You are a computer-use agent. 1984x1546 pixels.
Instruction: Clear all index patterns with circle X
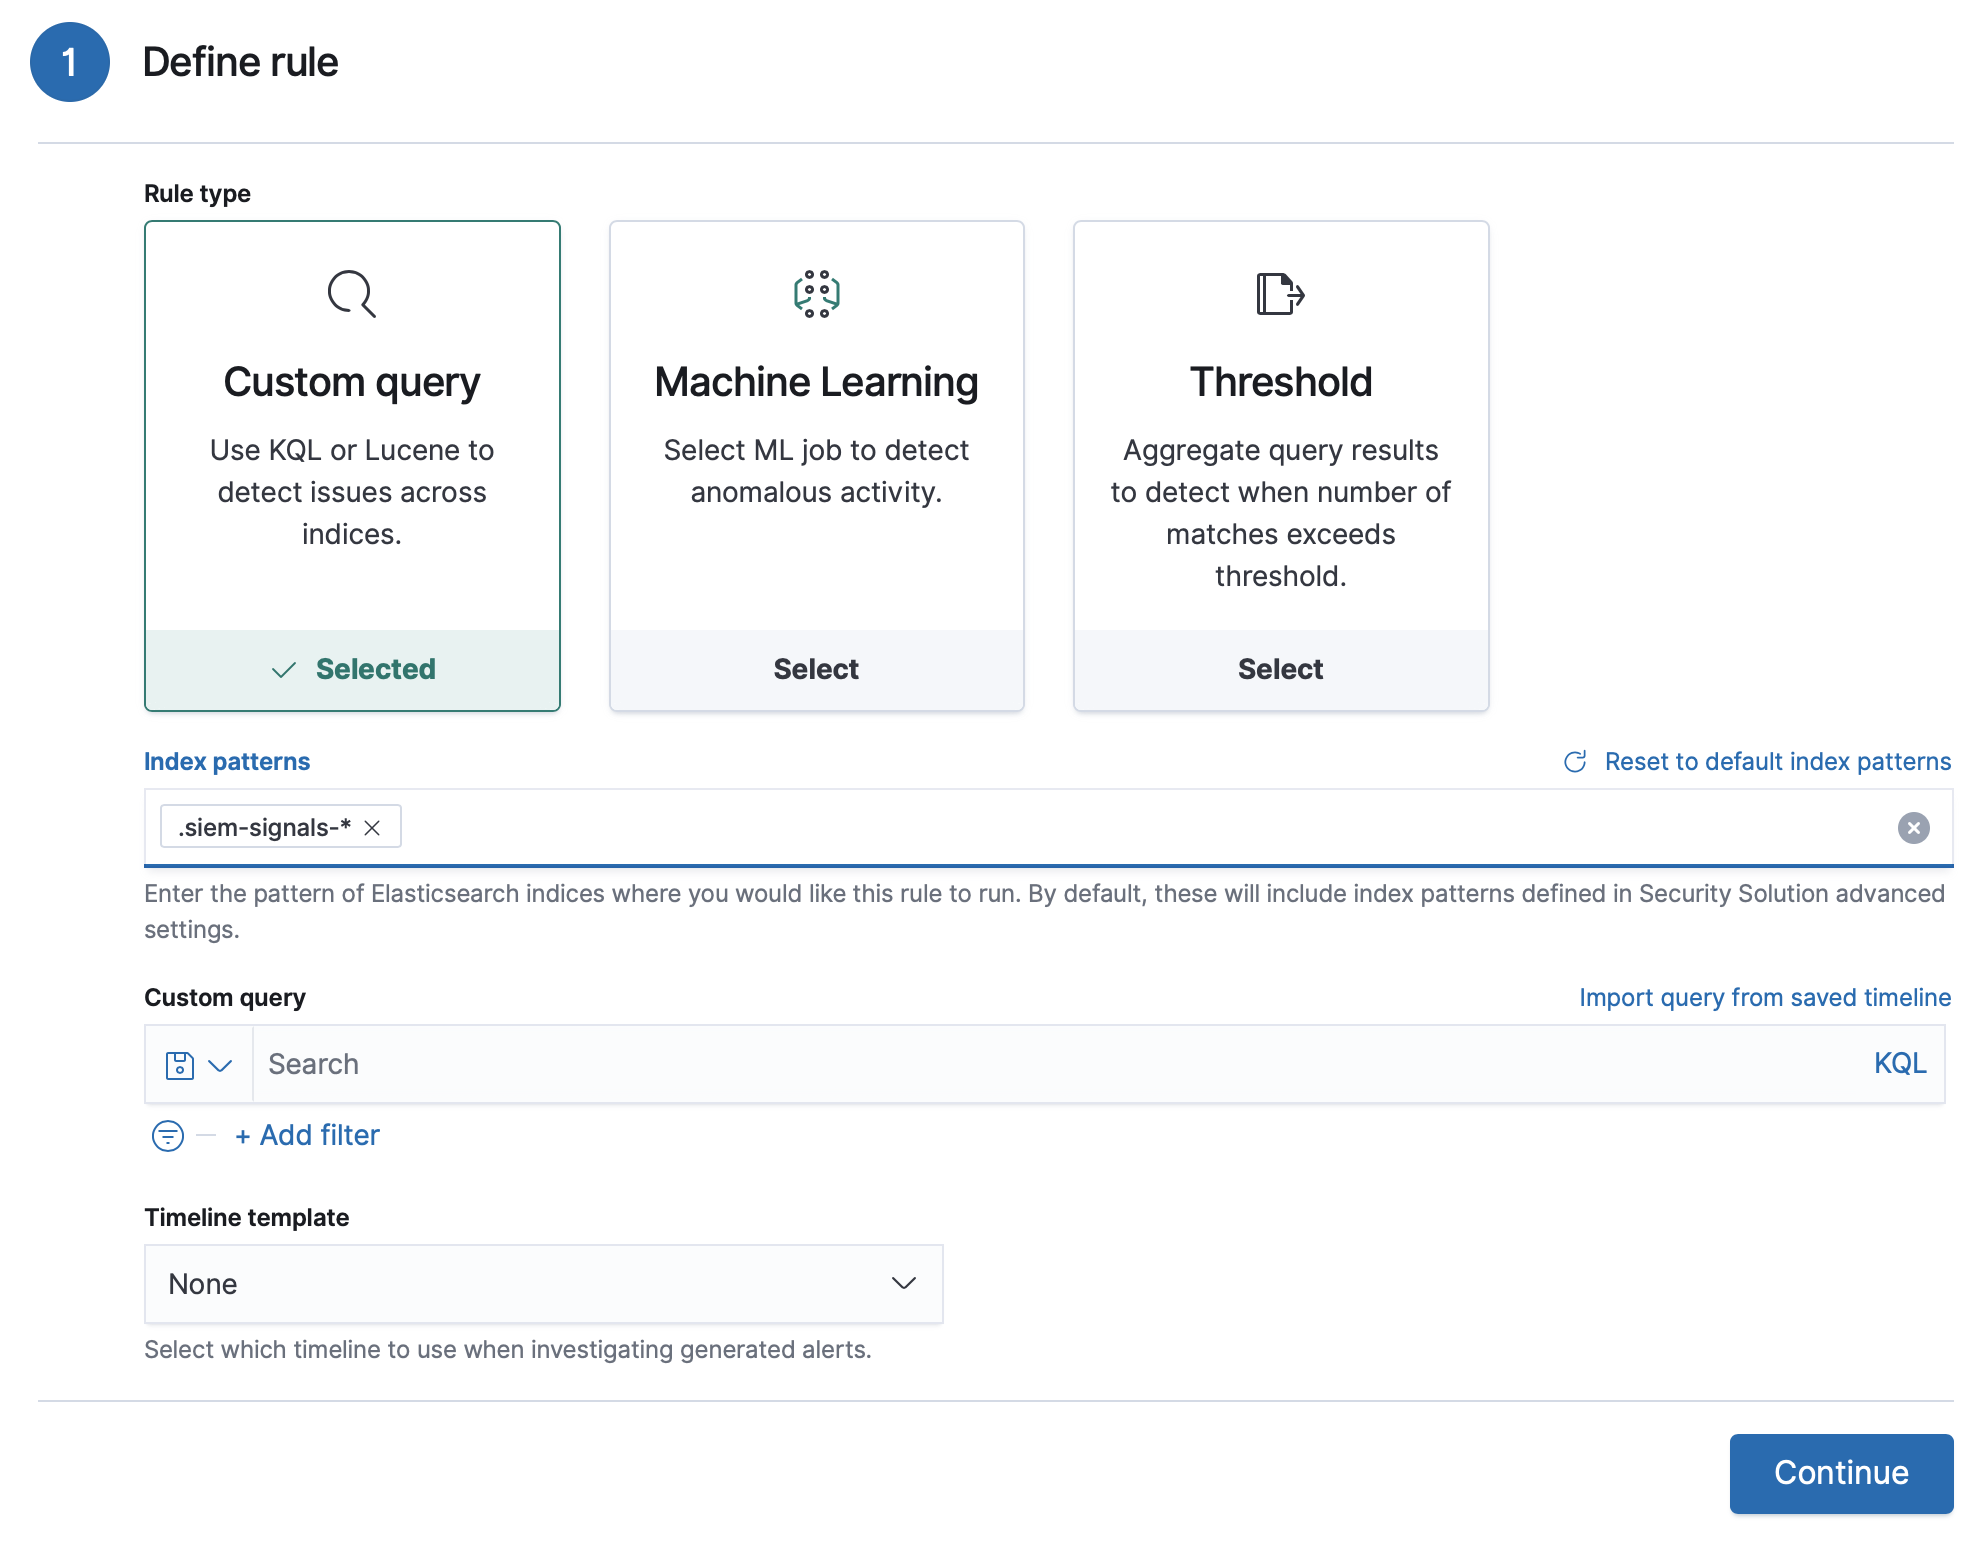(x=1913, y=828)
